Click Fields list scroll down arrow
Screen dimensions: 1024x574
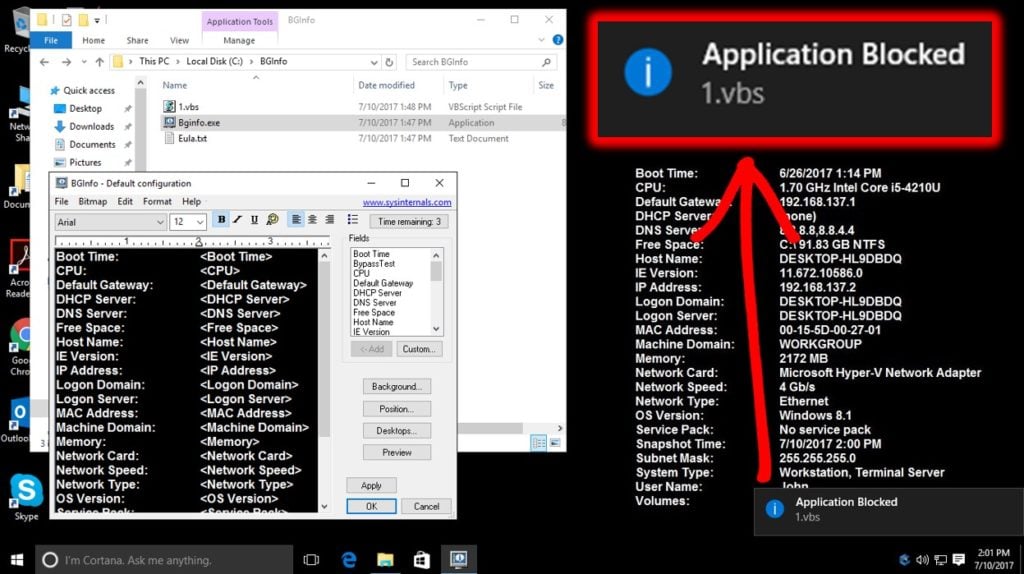(x=436, y=329)
